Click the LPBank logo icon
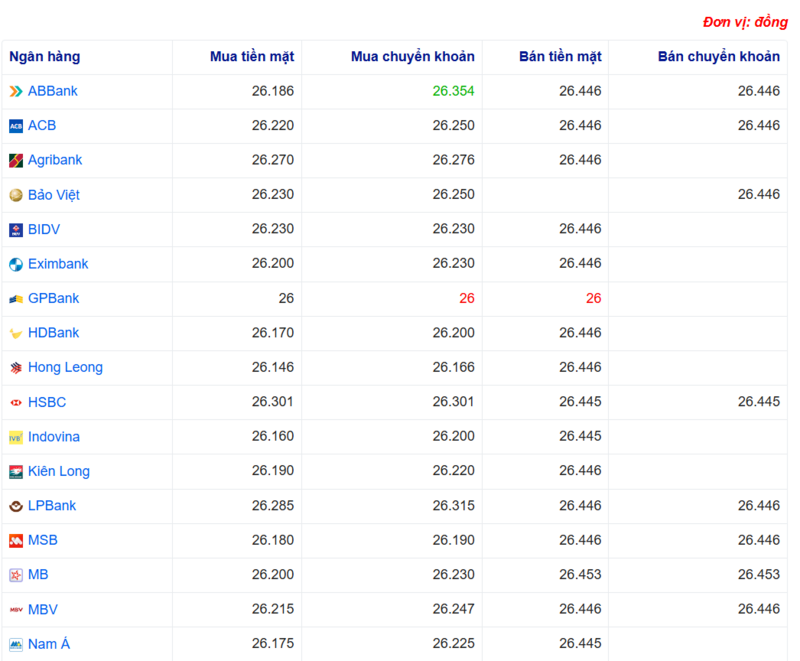The width and height of the screenshot is (800, 661). [x=16, y=506]
